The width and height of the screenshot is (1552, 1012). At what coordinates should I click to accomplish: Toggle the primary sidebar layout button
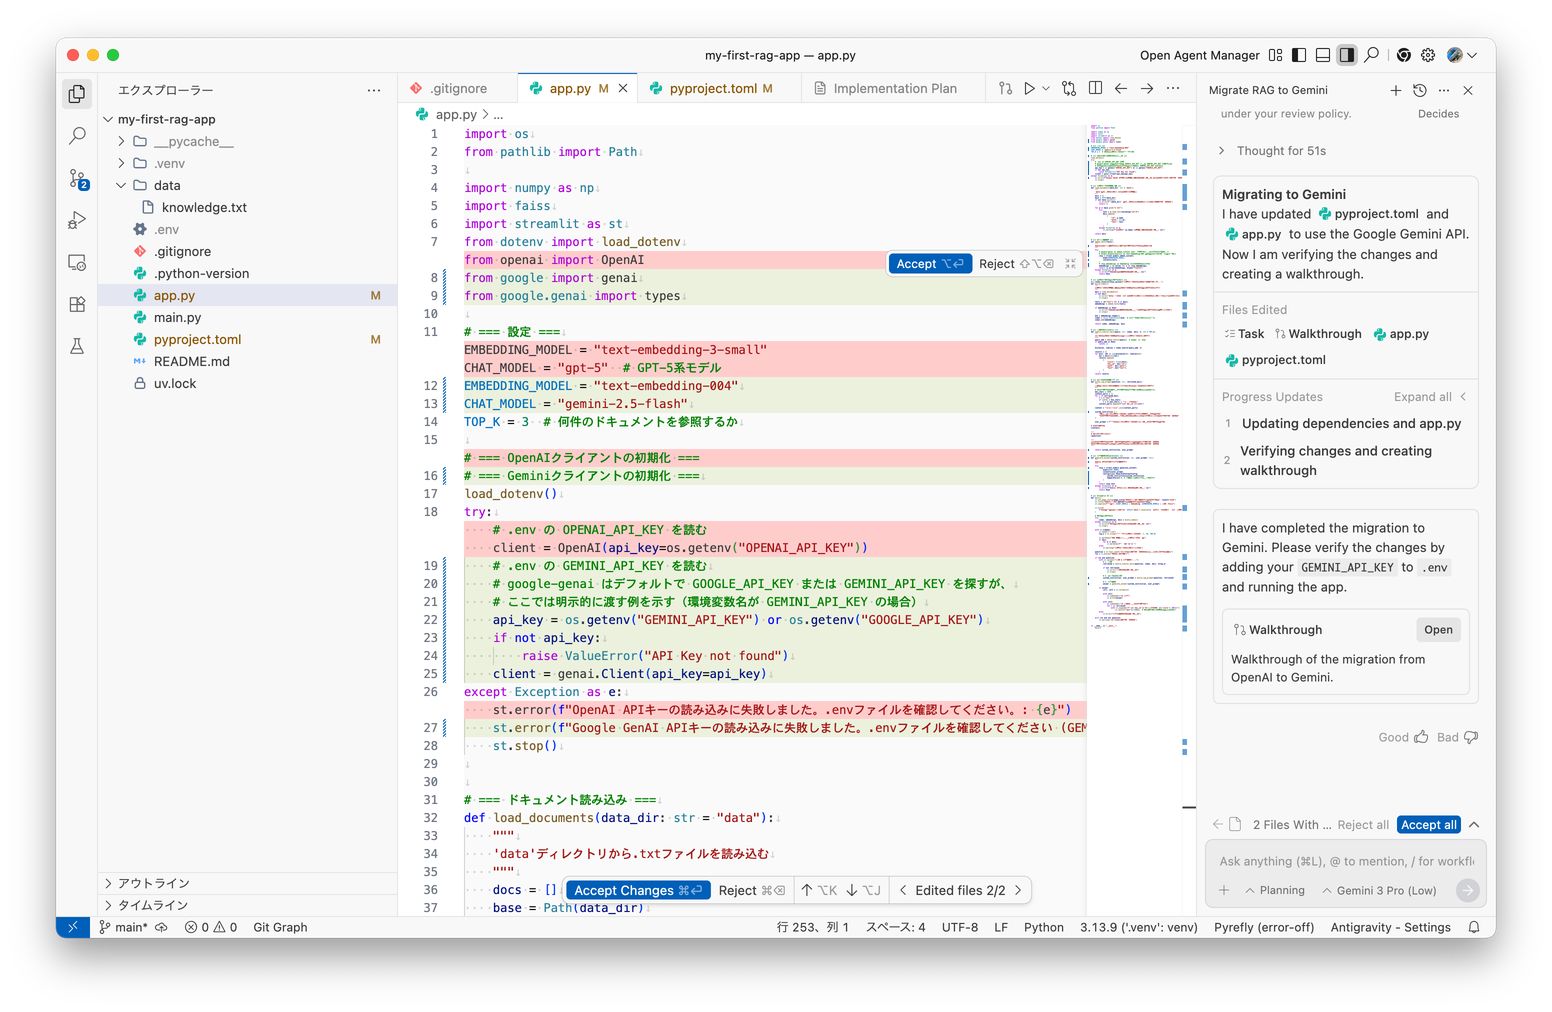(1299, 55)
